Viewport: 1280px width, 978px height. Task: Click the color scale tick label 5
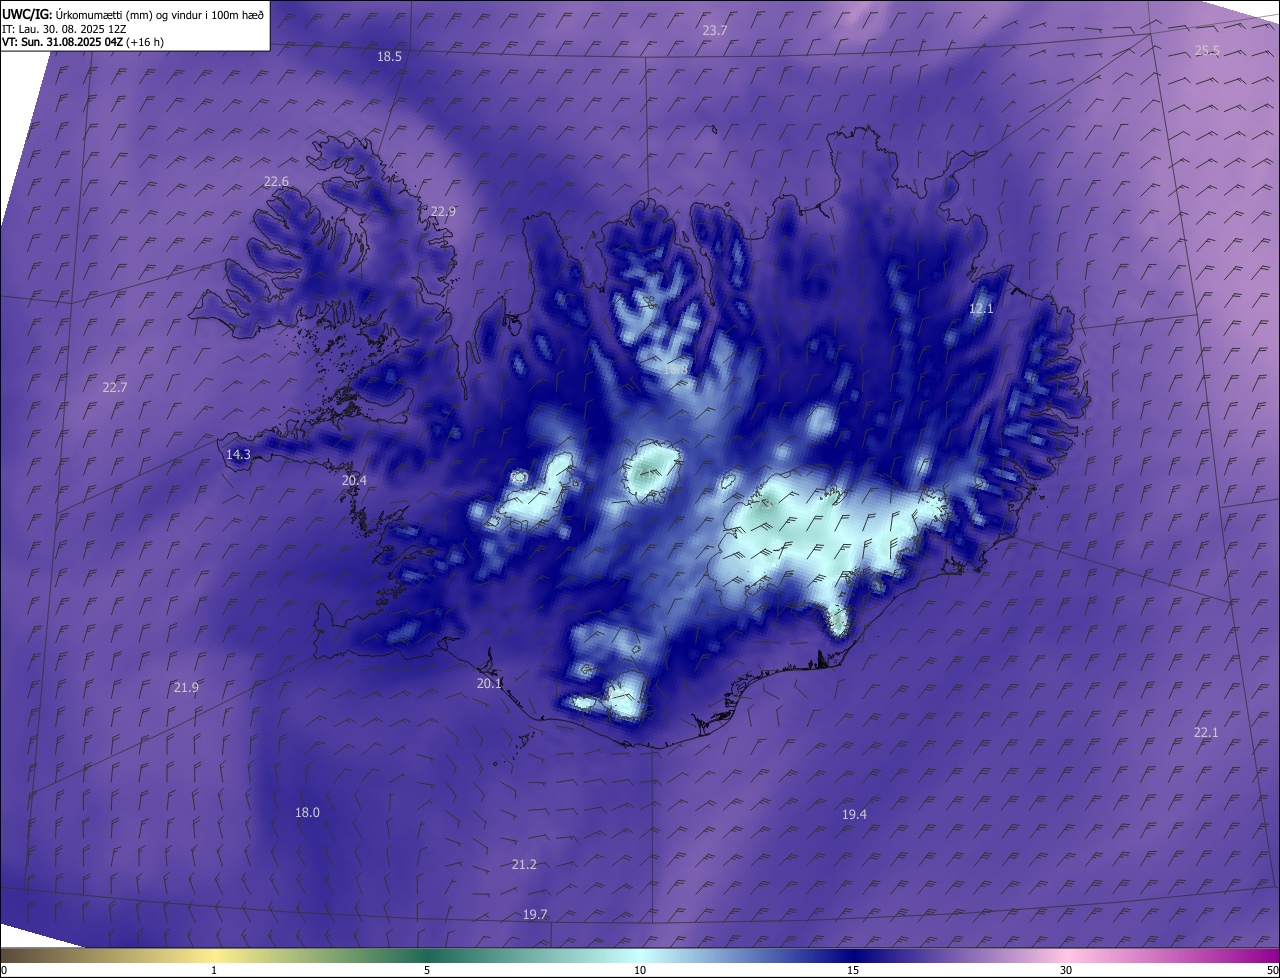[x=427, y=970]
